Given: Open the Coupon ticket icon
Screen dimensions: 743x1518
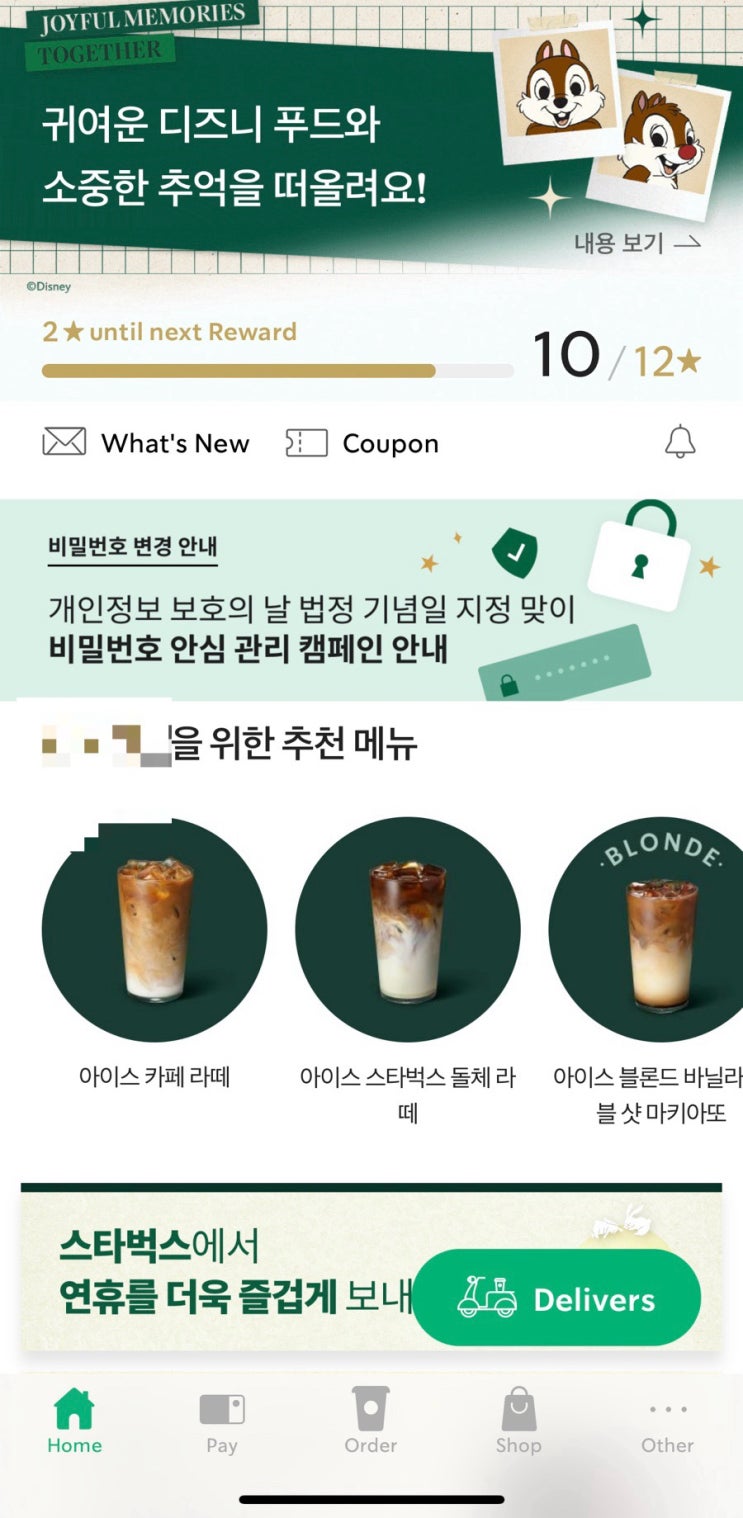Looking at the screenshot, I should click(306, 443).
